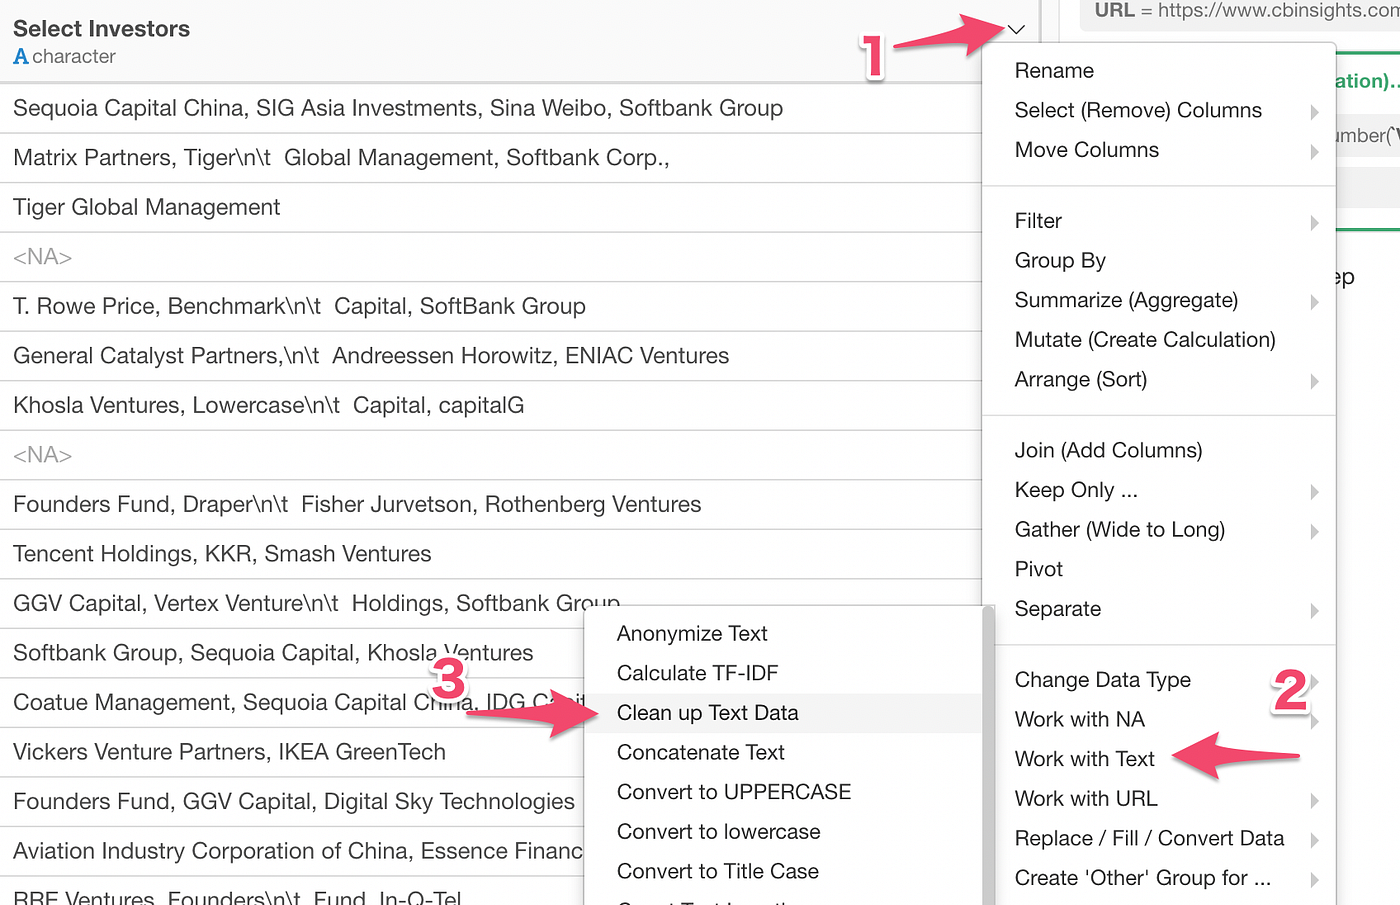Expand the Select (Remove) Columns submenu

1137,110
